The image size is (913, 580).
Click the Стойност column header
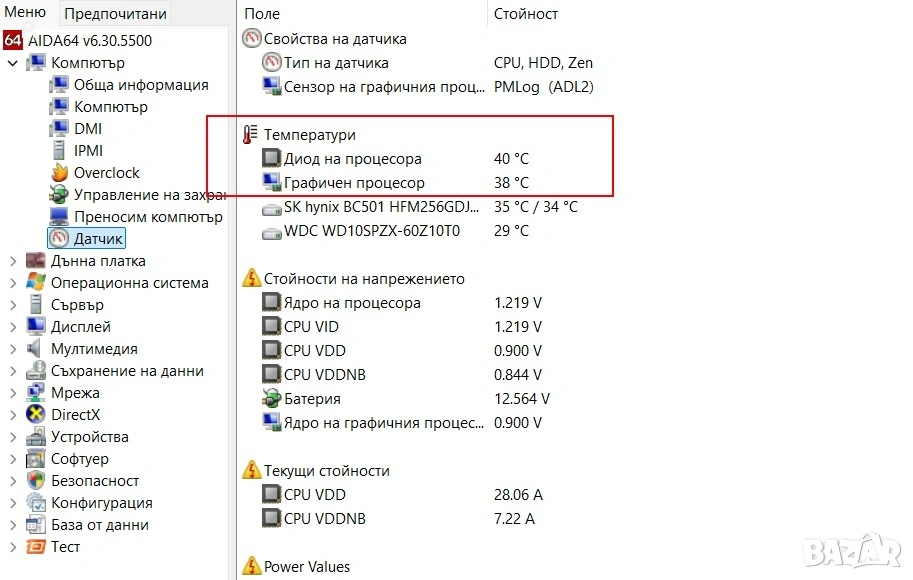[526, 13]
